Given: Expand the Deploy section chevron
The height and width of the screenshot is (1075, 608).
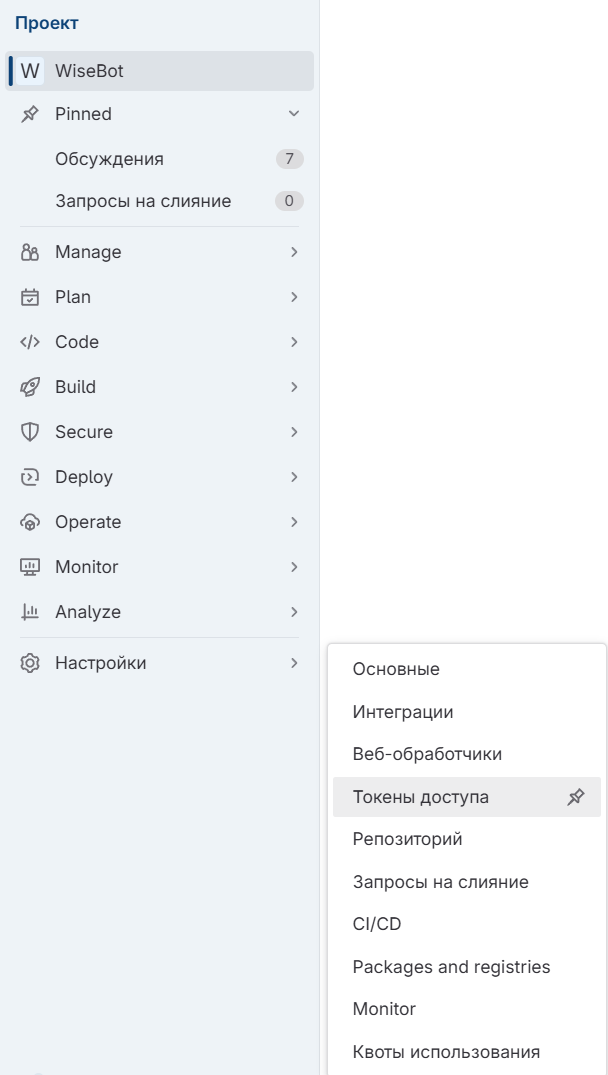Looking at the screenshot, I should pos(294,477).
